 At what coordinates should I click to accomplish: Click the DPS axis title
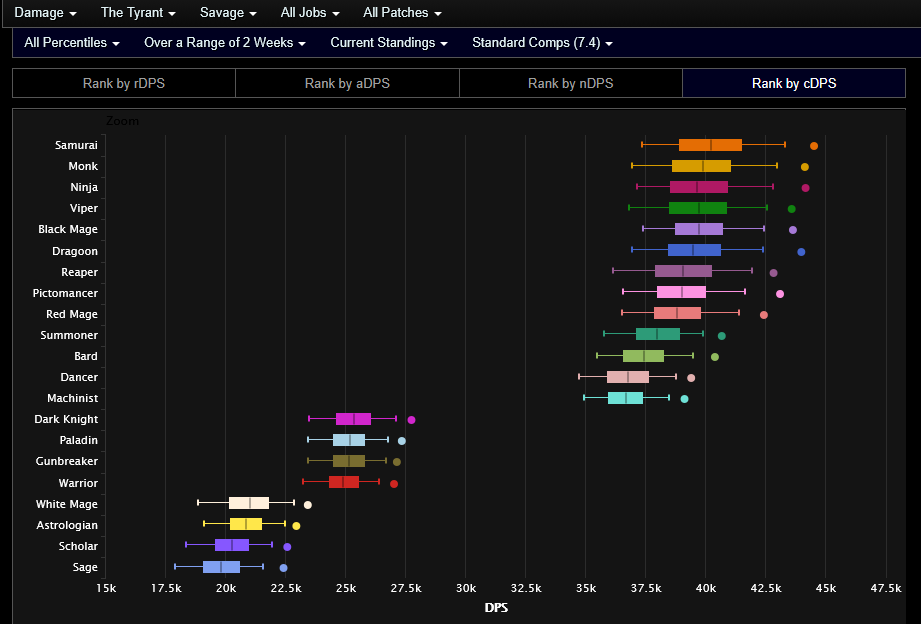tap(496, 608)
